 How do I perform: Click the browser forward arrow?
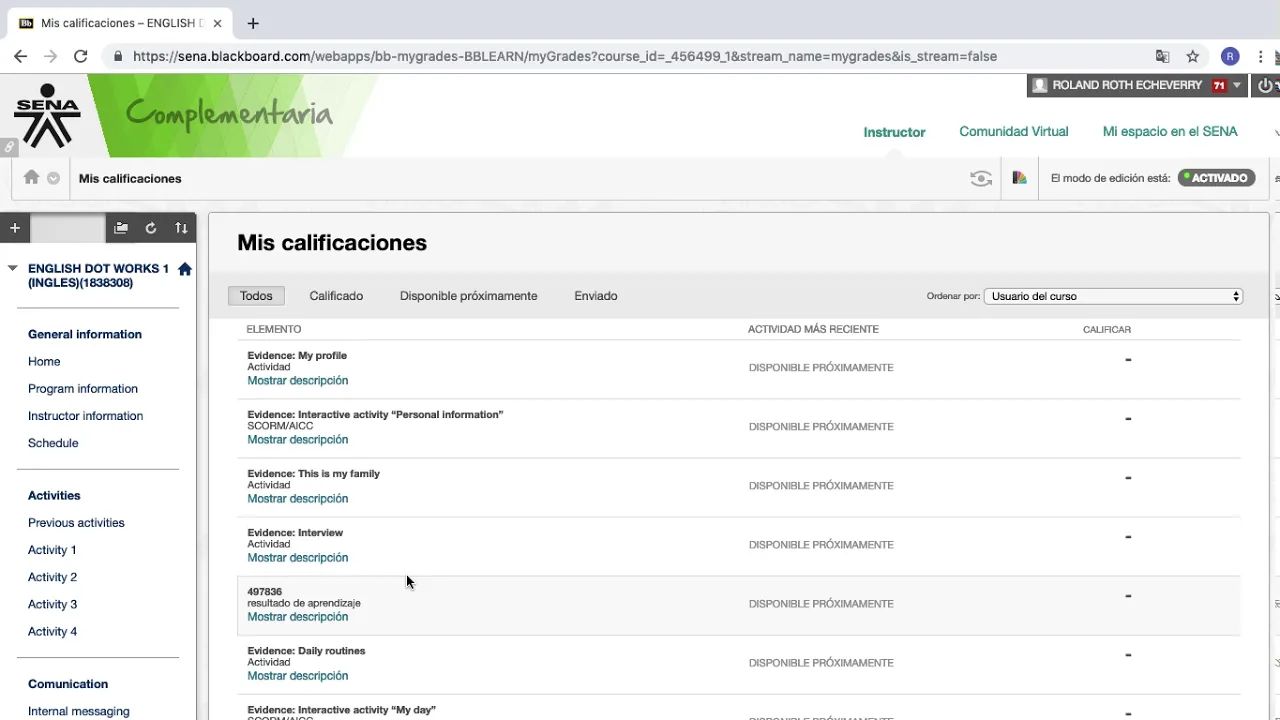[50, 57]
